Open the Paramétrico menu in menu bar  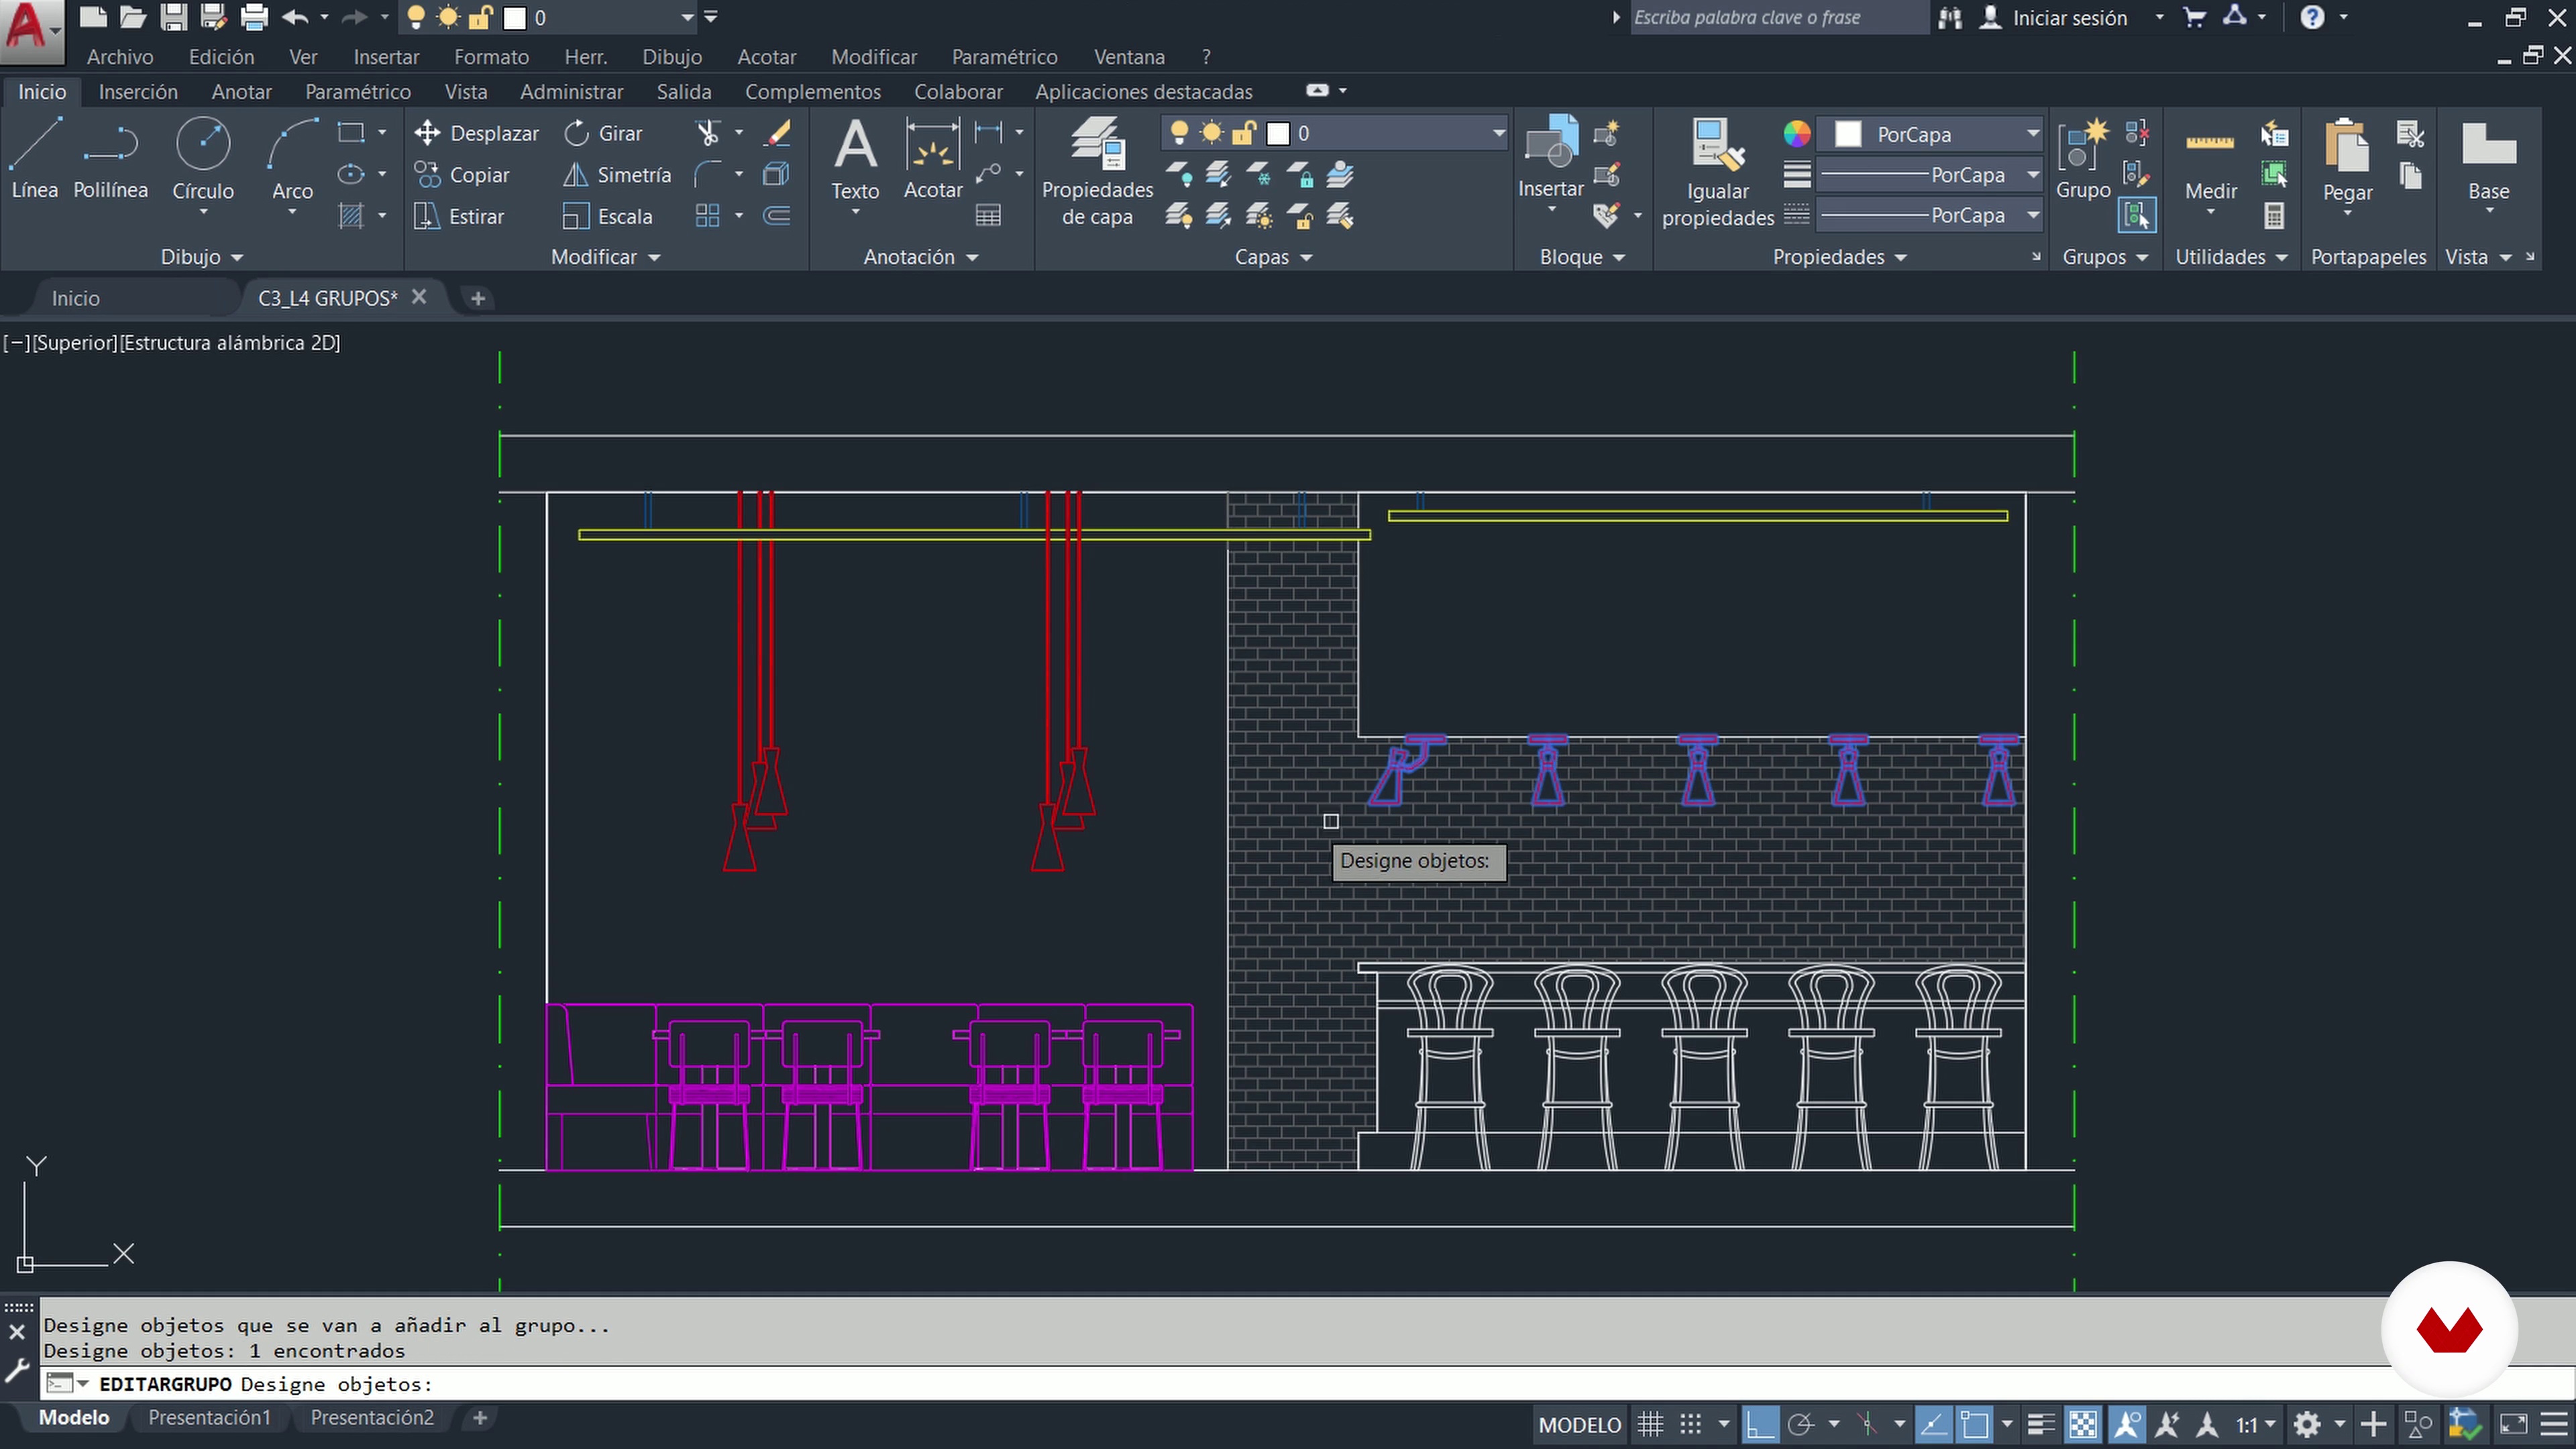[1004, 57]
